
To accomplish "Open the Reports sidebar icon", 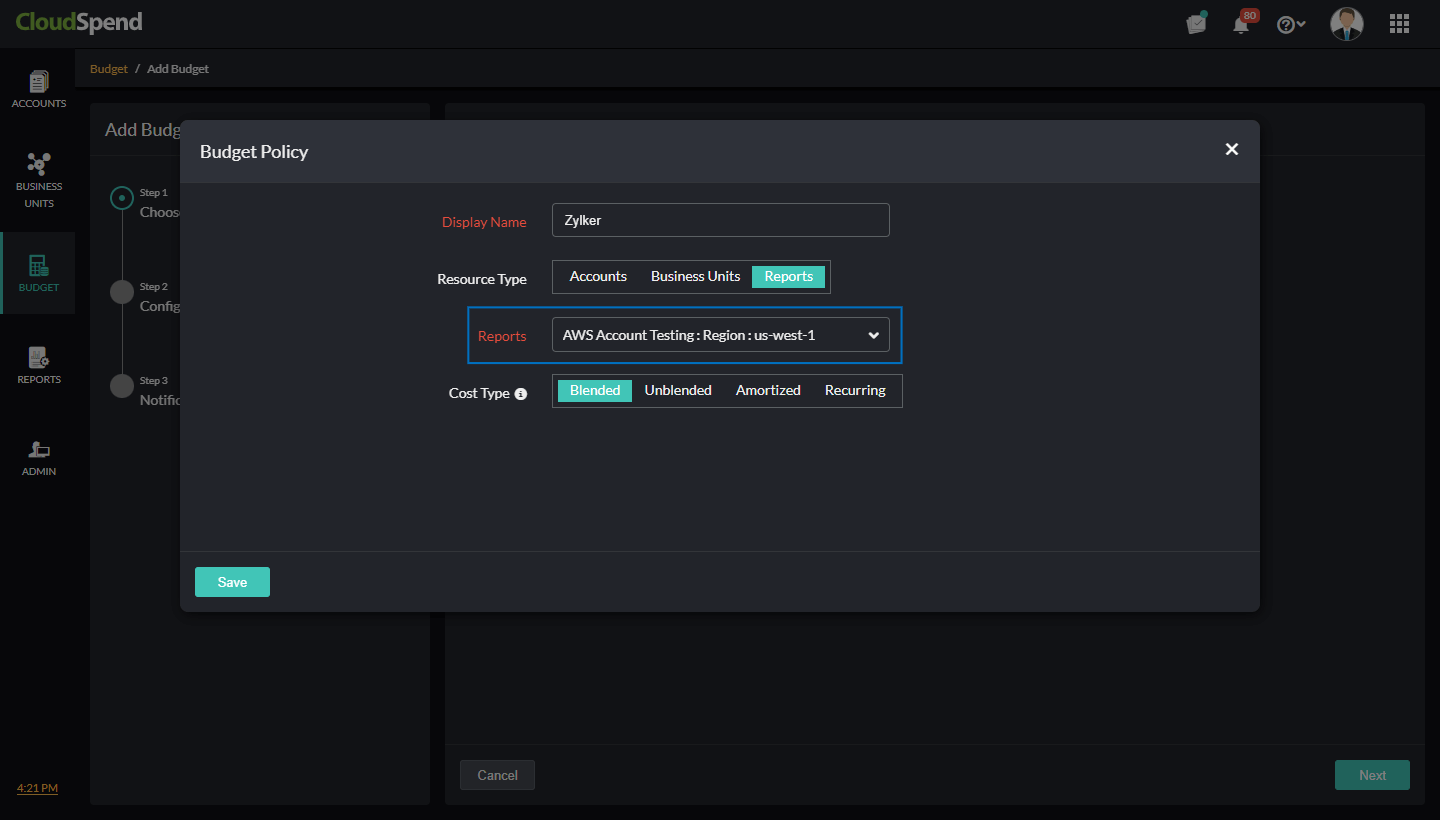I will (x=38, y=365).
